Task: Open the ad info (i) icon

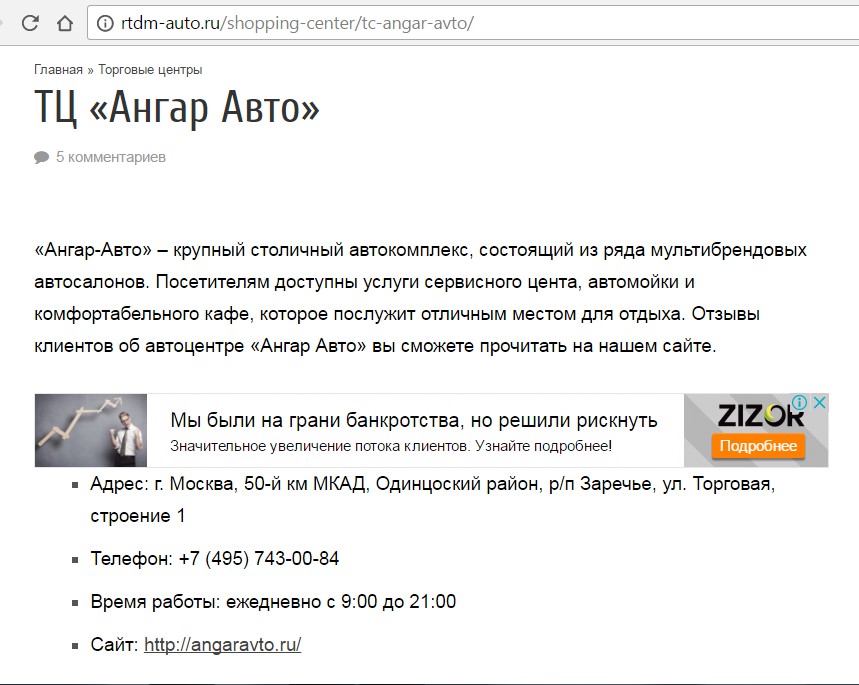Action: point(799,403)
